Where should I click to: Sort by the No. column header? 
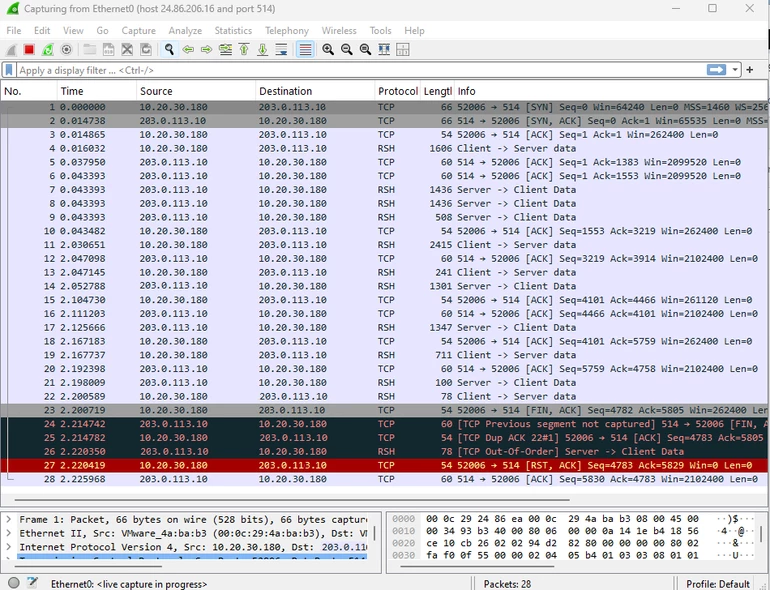coord(29,91)
